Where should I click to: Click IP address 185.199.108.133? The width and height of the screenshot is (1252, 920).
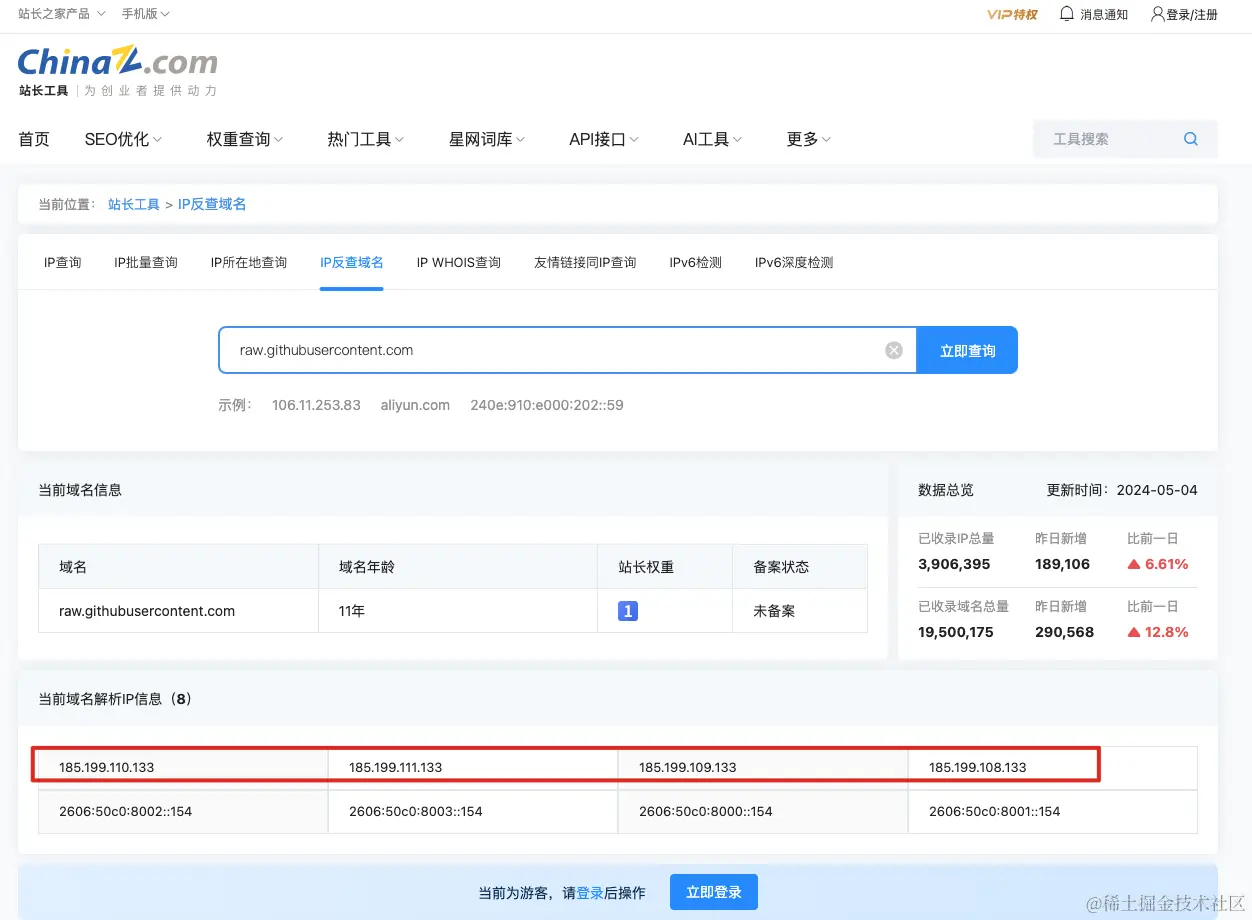(978, 767)
